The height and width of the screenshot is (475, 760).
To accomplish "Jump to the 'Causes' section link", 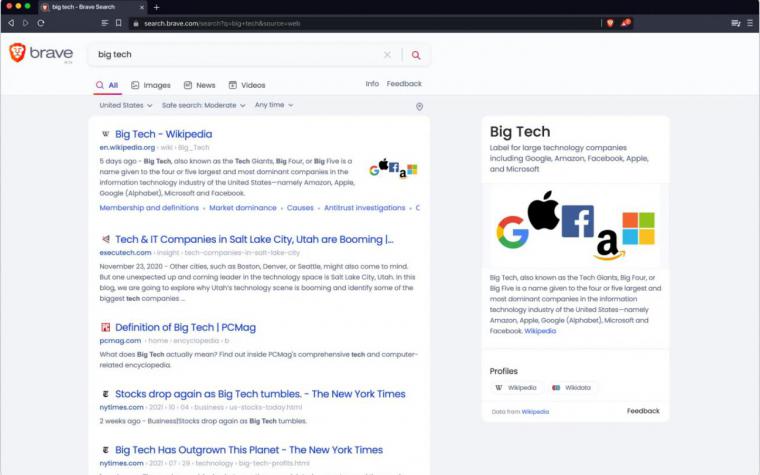I will (x=300, y=208).
